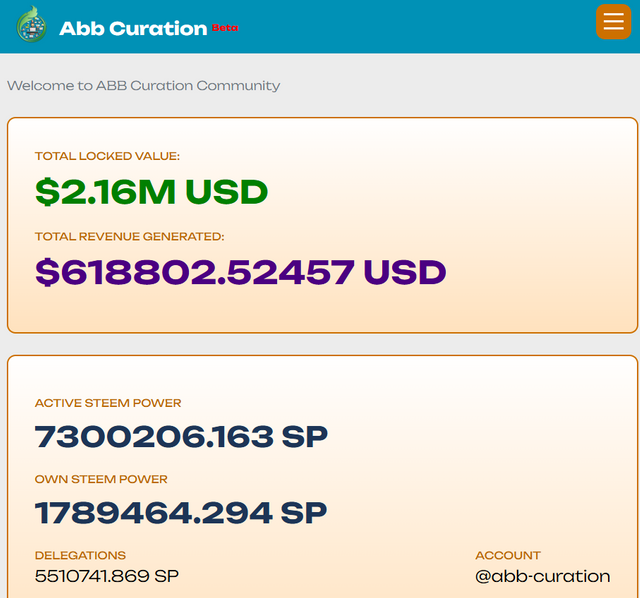640x598 pixels.
Task: Click the word USD after the revenue amount
Action: coord(404,272)
